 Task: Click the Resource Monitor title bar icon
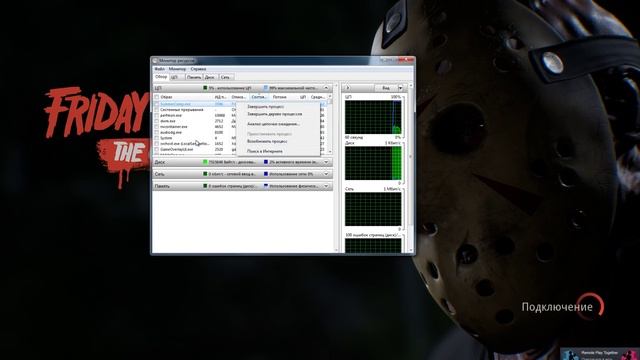156,60
